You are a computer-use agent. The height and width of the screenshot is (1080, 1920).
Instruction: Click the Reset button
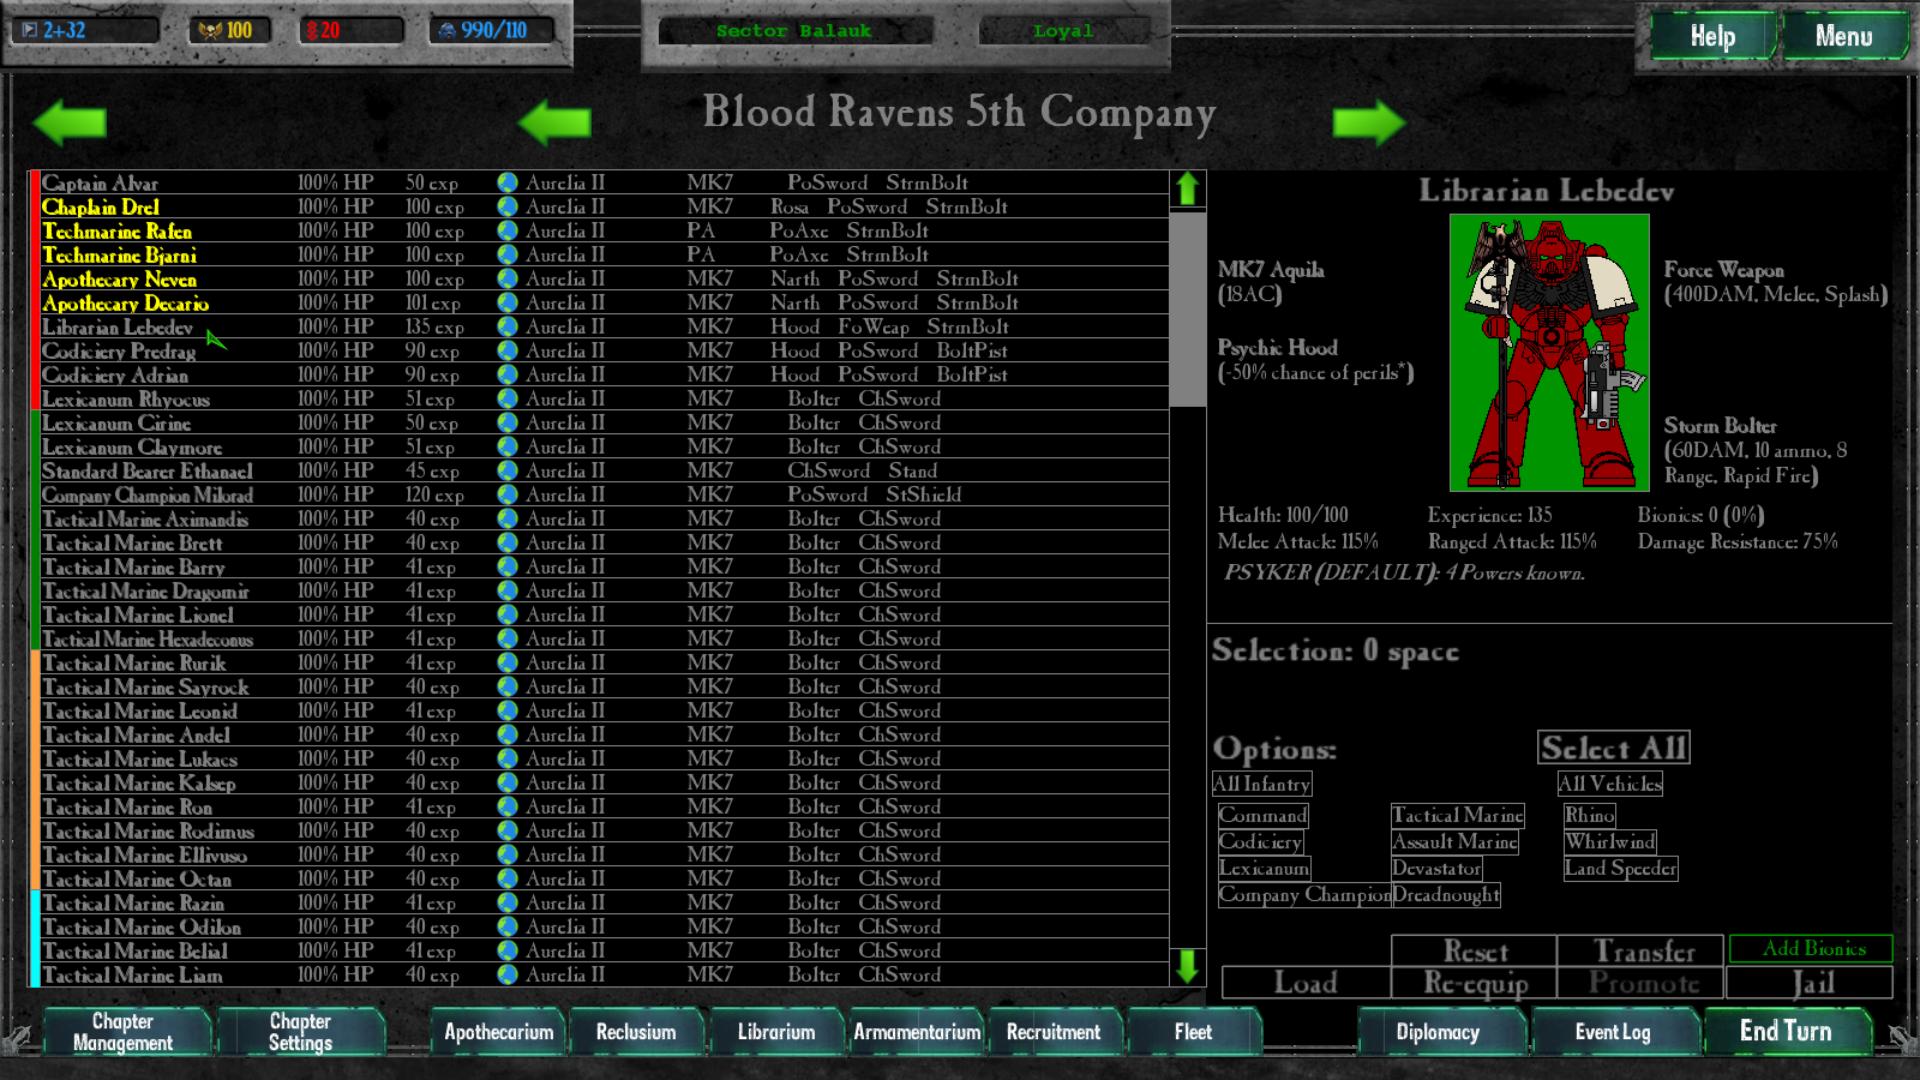click(1474, 950)
